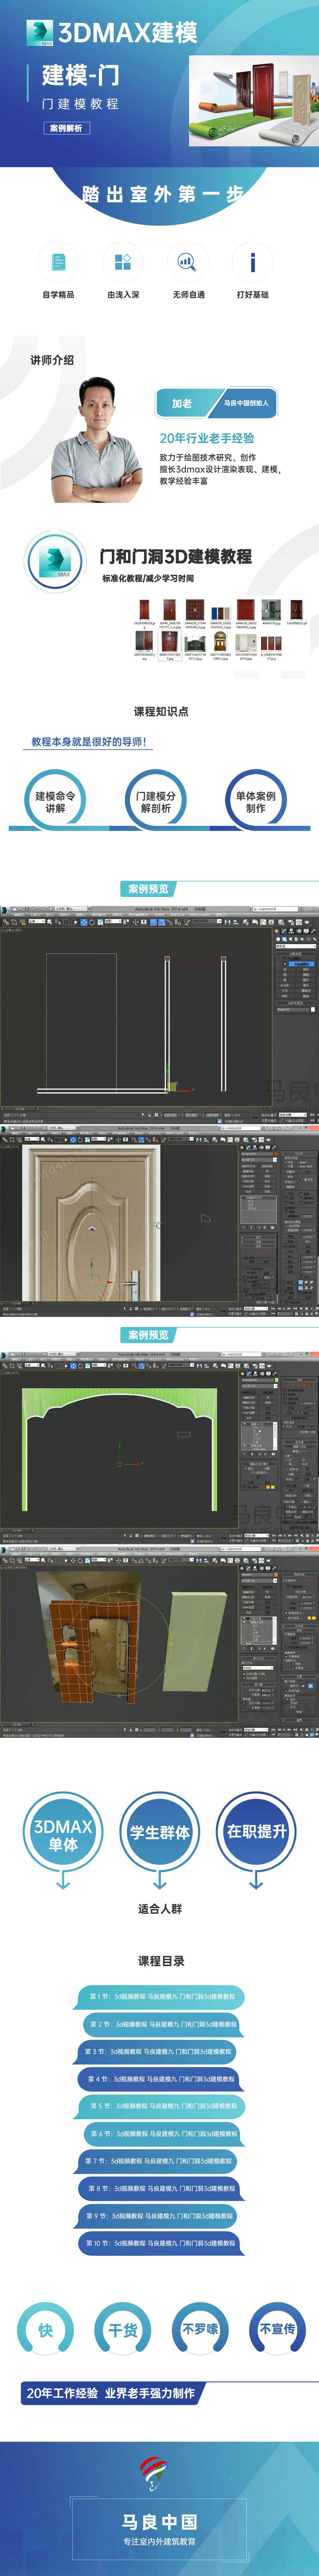This screenshot has width=319, height=2576.
Task: Click the 案例解析 button
Action: (x=67, y=128)
